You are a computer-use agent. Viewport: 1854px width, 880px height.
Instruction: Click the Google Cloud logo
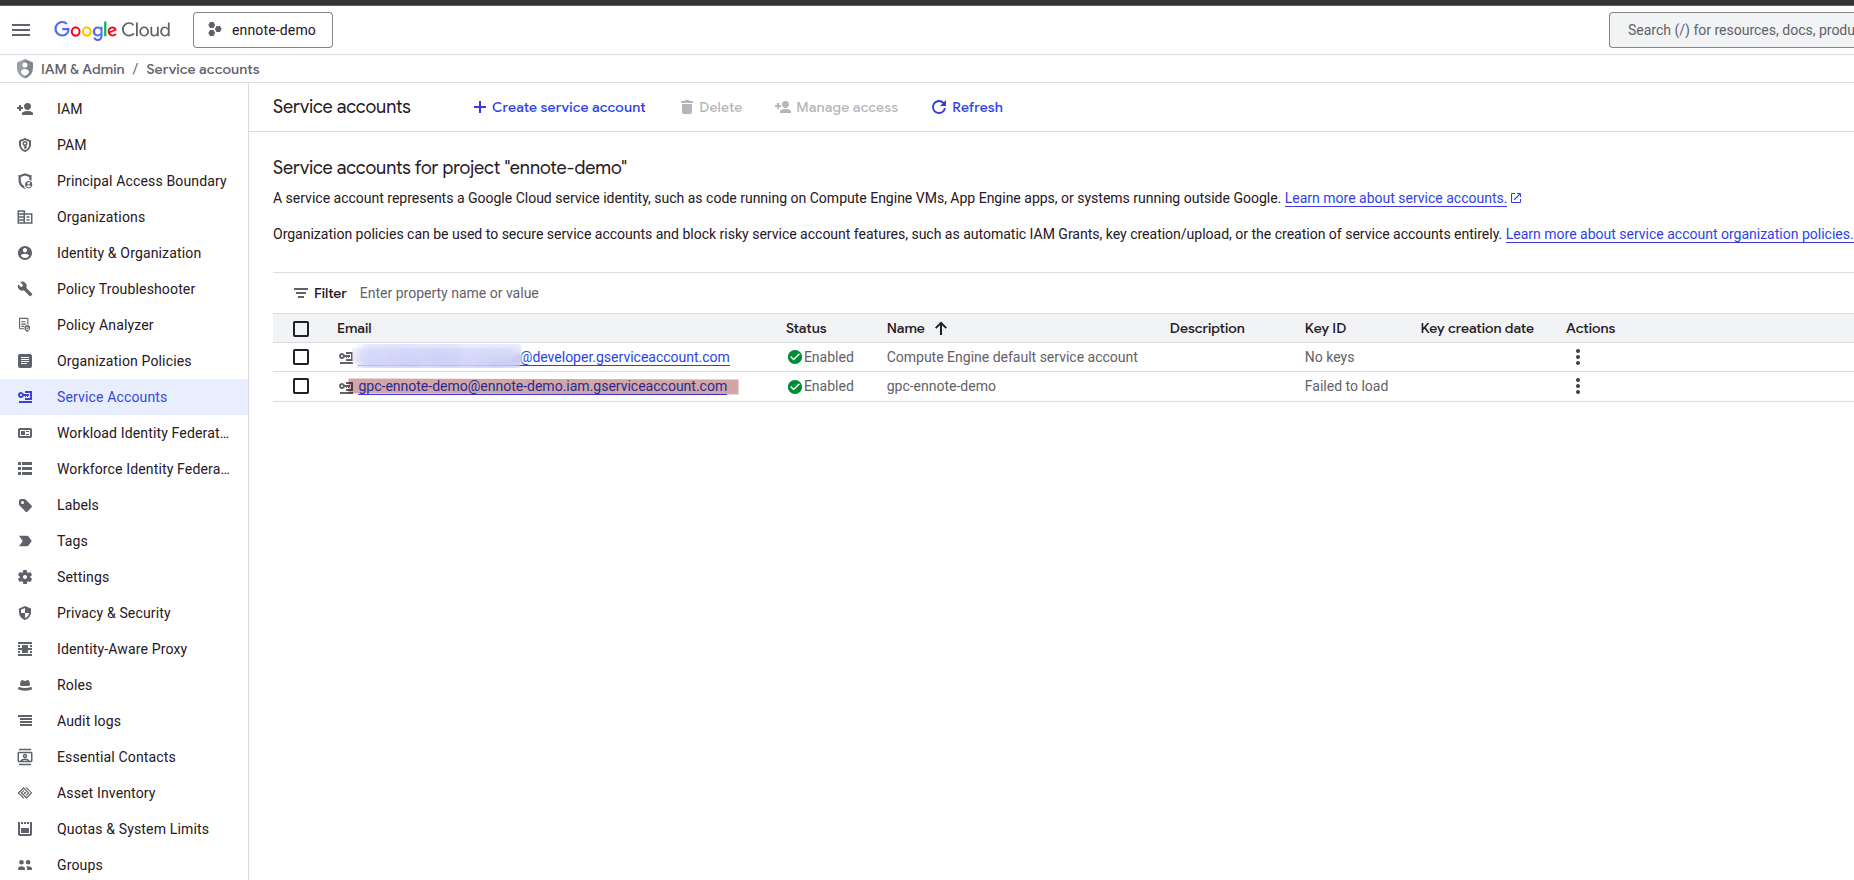112,30
